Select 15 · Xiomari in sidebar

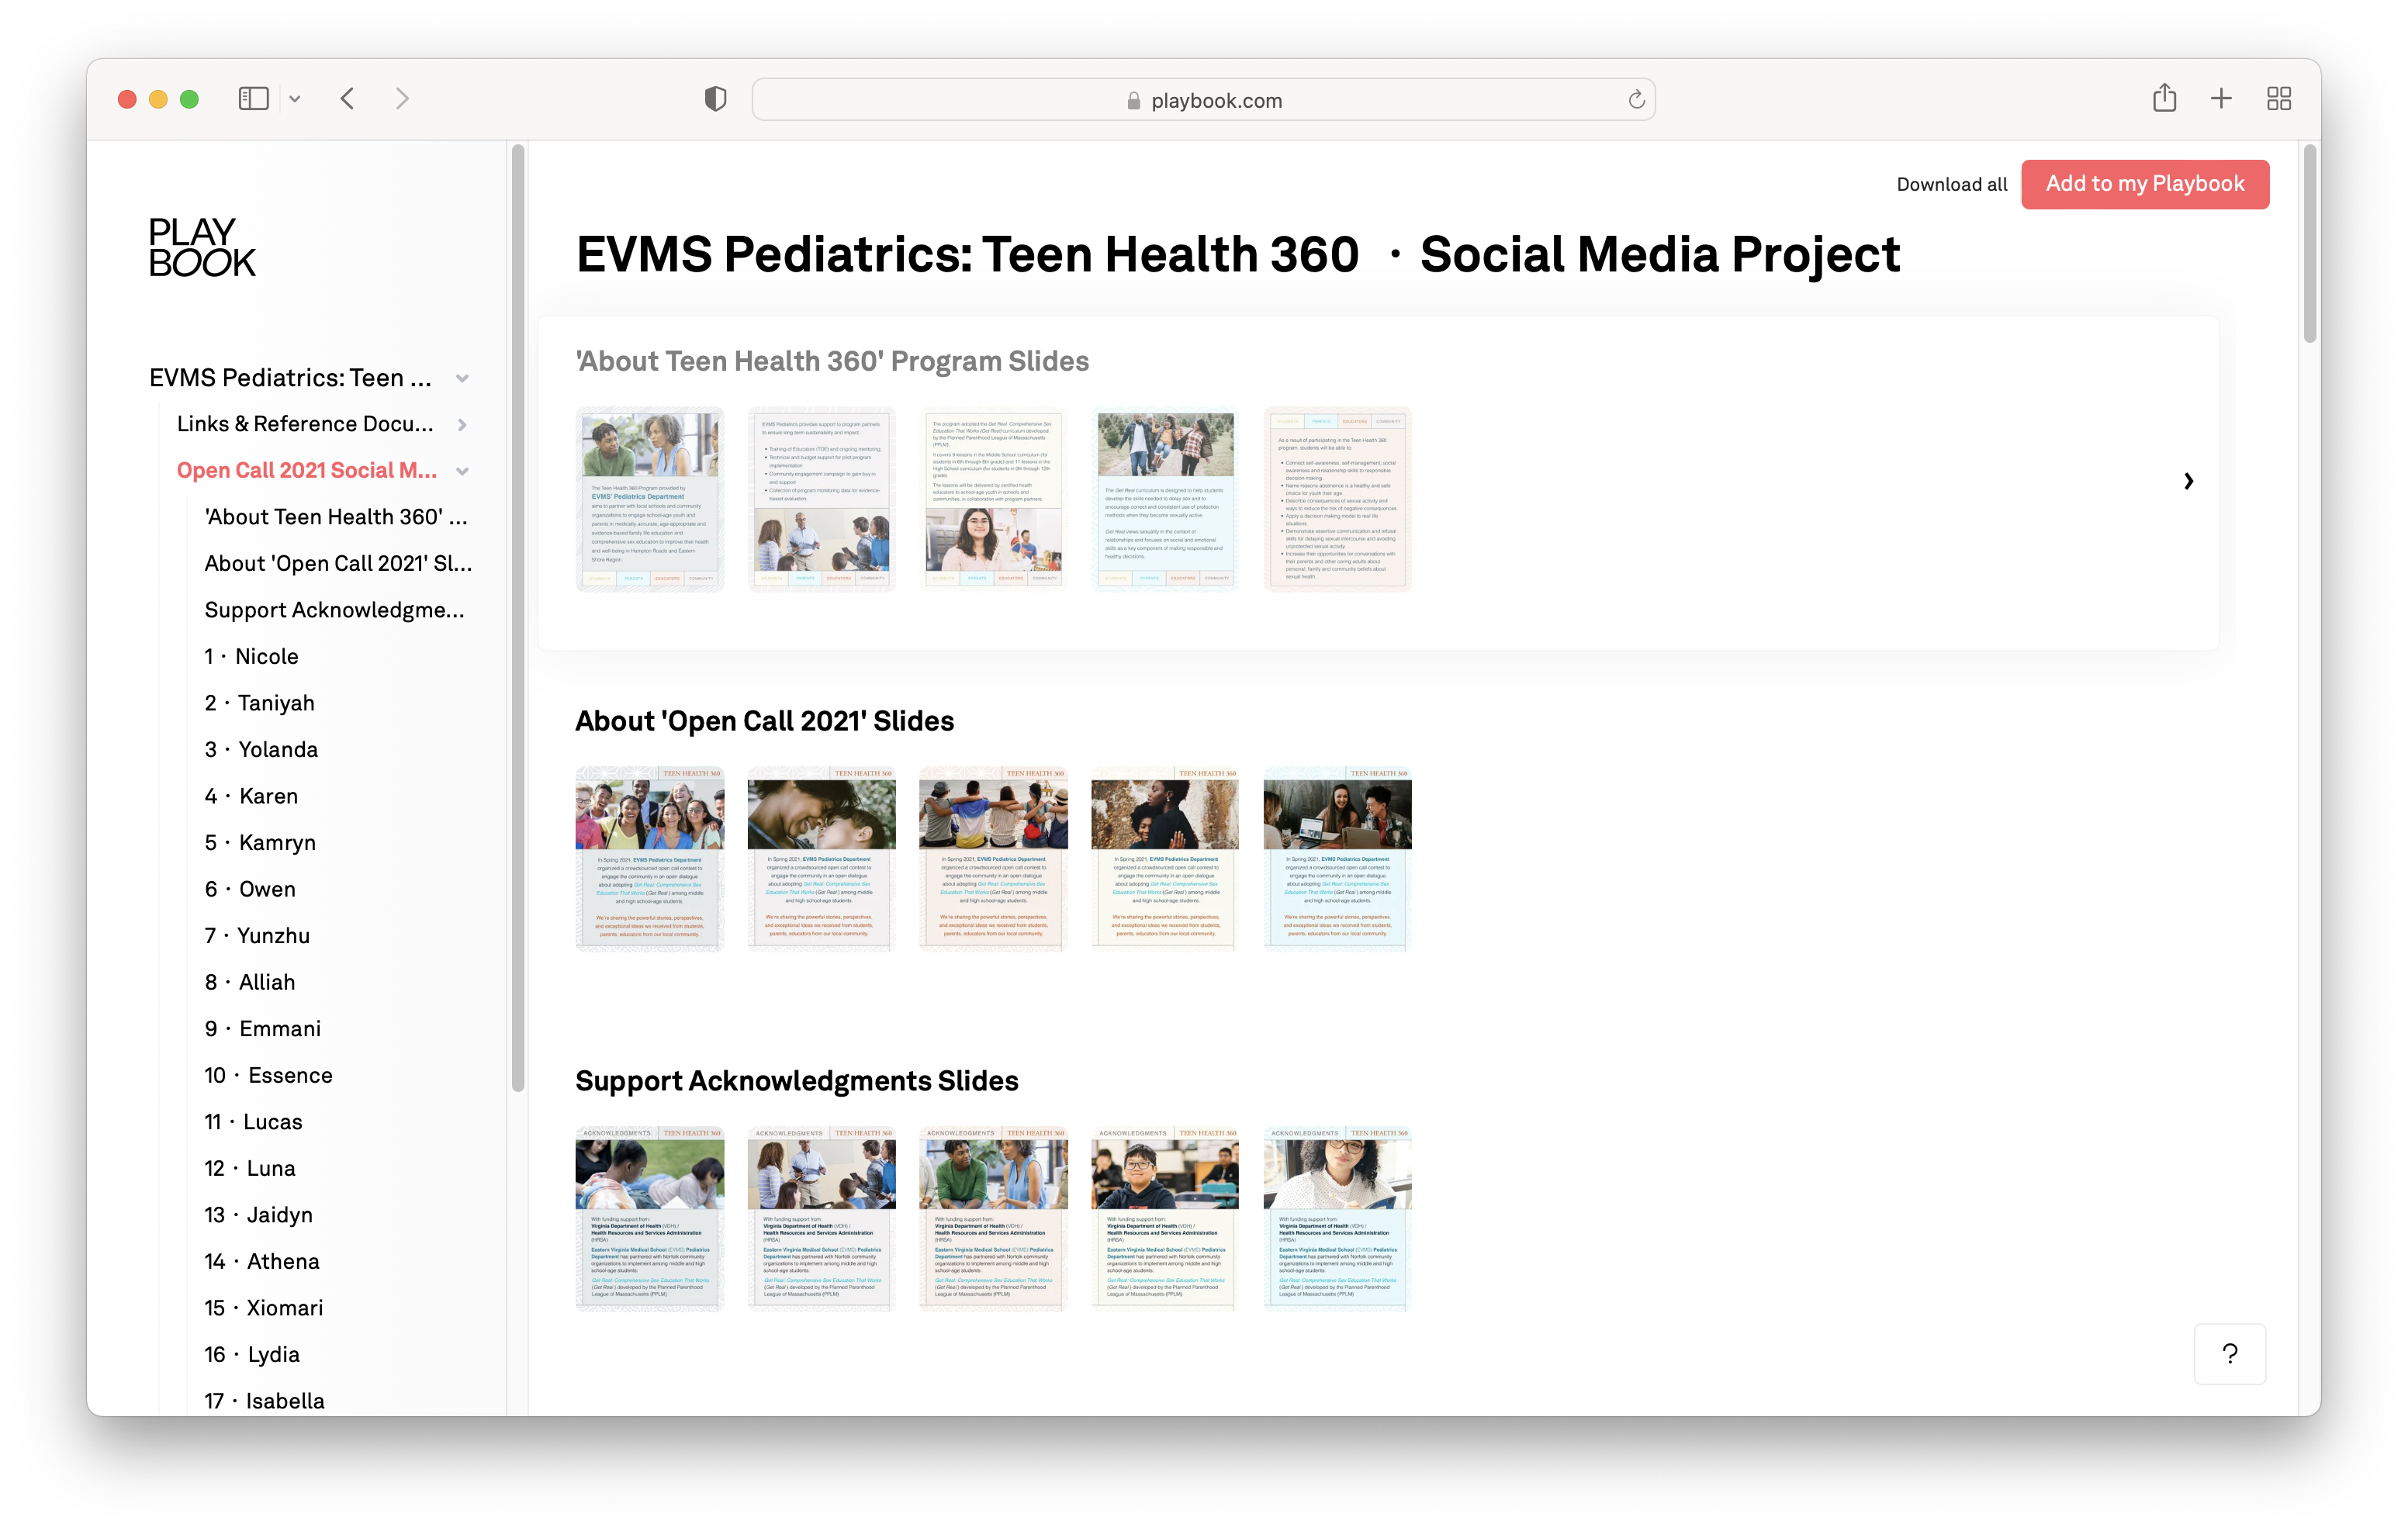264,1308
